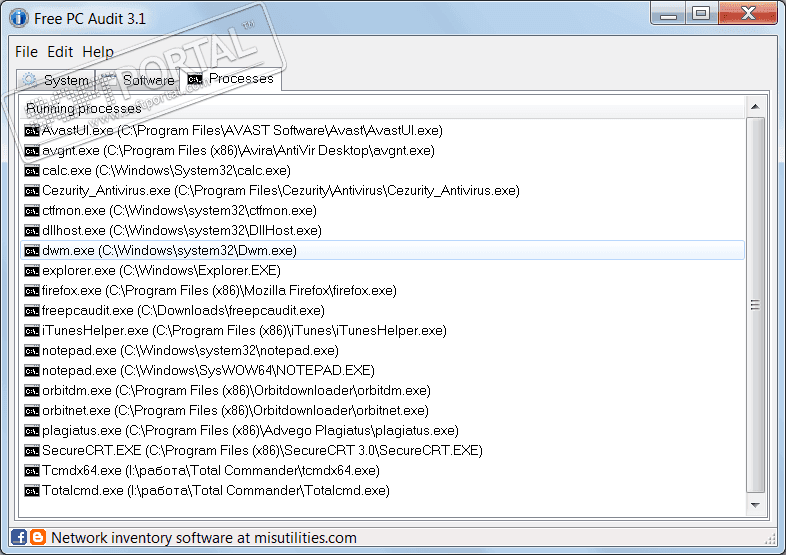Select the orbitnet.exe process row
The height and width of the screenshot is (555, 786).
point(382,411)
